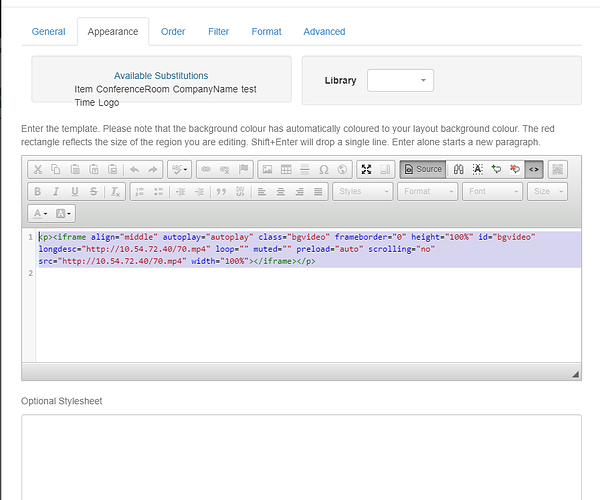
Task: Click the green arrow format-code icon
Action: 496,169
